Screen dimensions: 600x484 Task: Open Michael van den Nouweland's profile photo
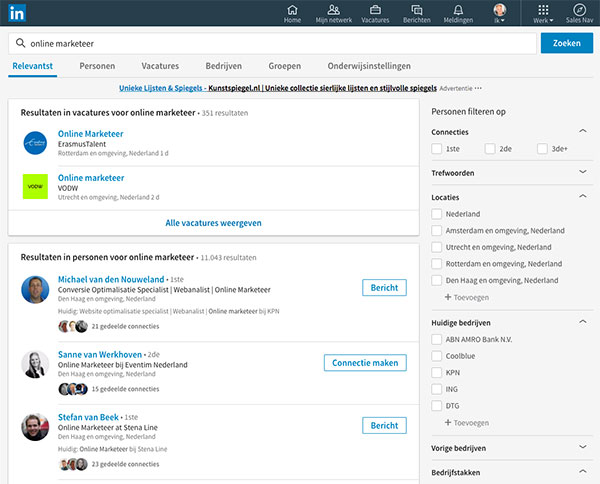[35, 290]
